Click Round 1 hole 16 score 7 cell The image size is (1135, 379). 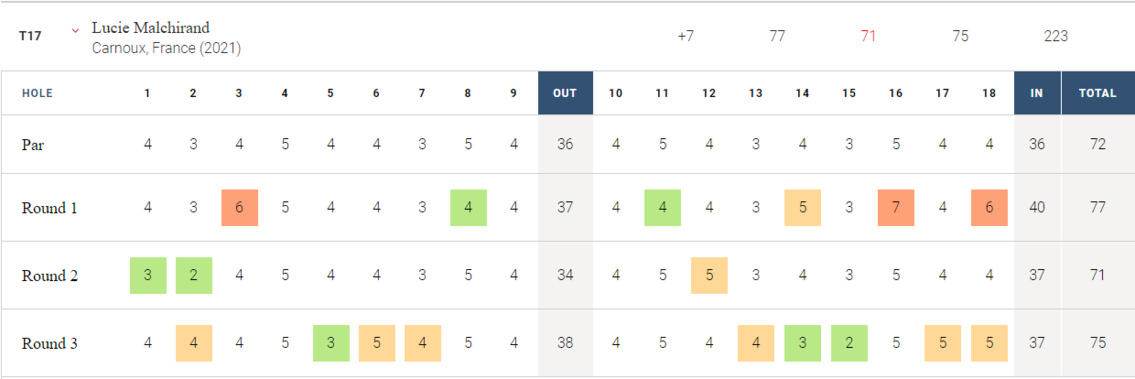(896, 208)
